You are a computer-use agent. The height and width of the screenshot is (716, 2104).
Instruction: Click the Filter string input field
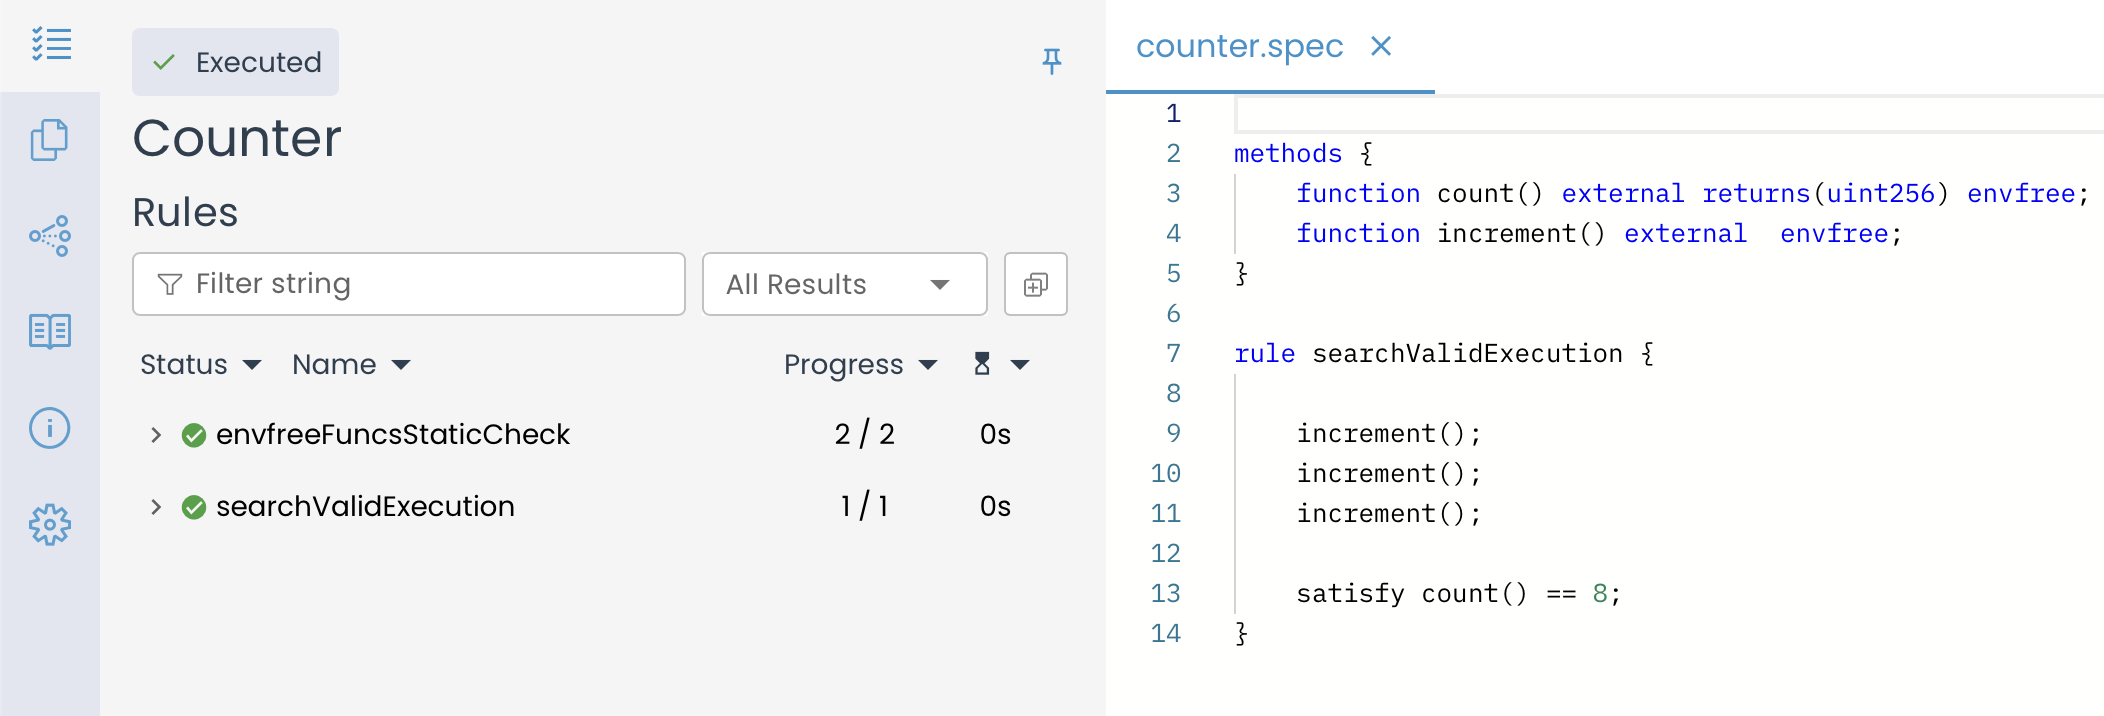(420, 285)
